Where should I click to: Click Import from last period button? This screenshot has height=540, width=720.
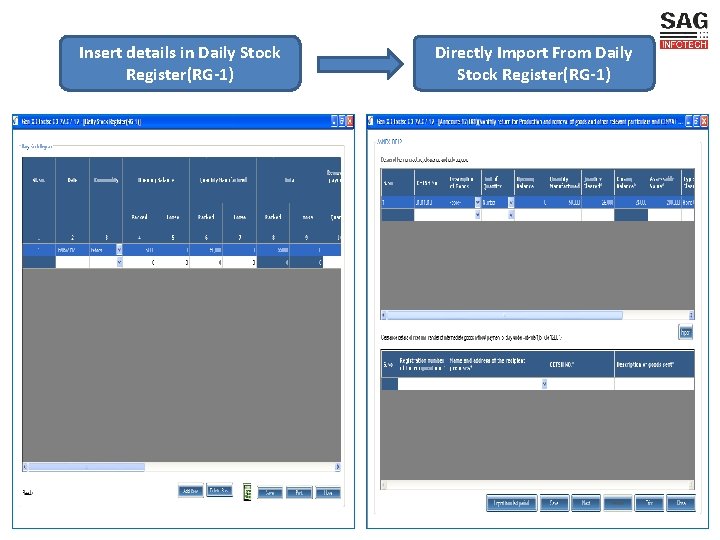point(511,503)
